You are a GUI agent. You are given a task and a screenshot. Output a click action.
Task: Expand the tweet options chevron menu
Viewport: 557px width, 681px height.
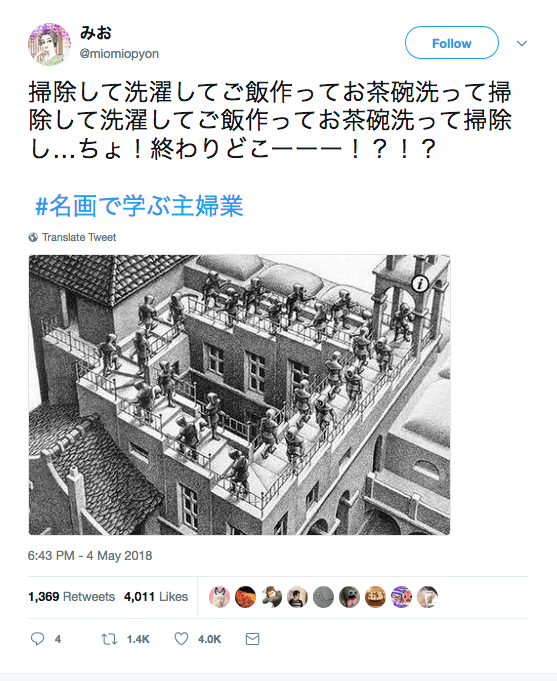pos(522,43)
